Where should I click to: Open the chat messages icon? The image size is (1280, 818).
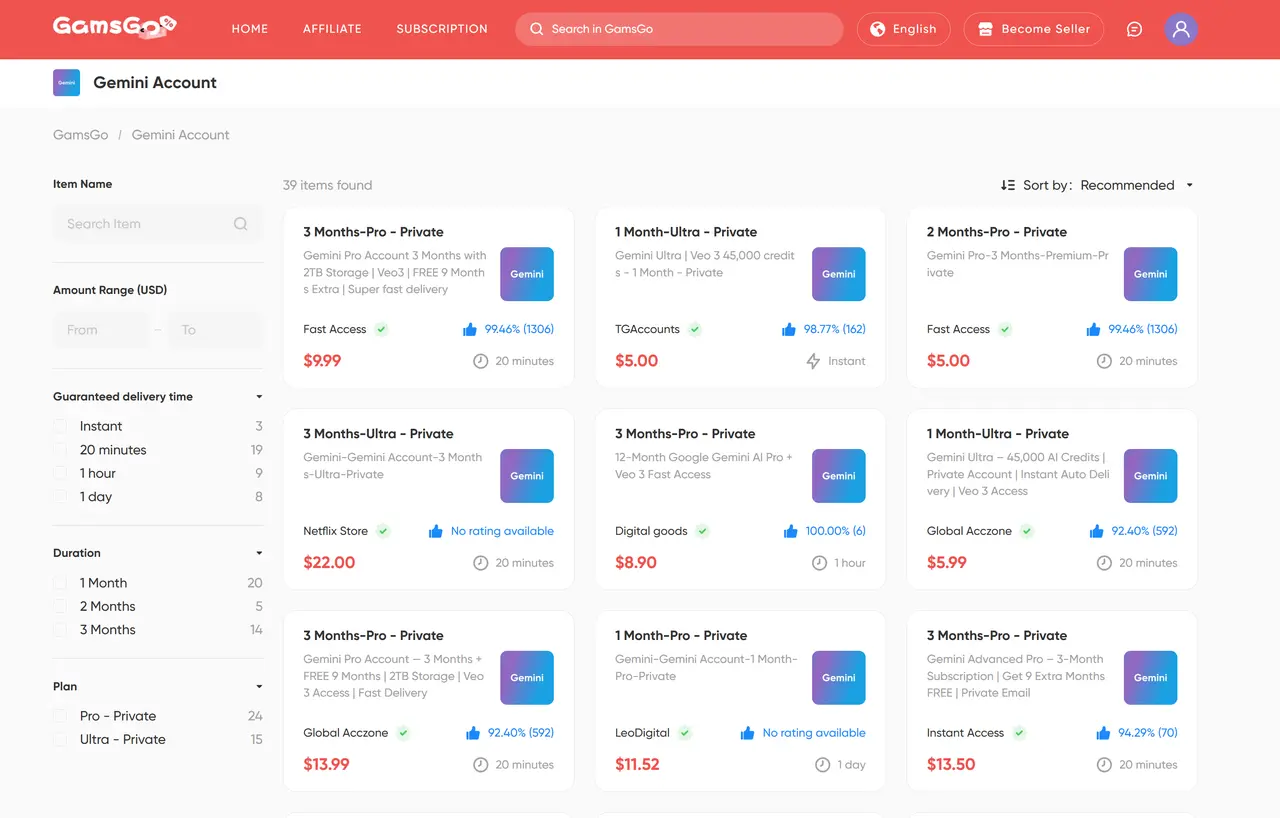tap(1134, 29)
